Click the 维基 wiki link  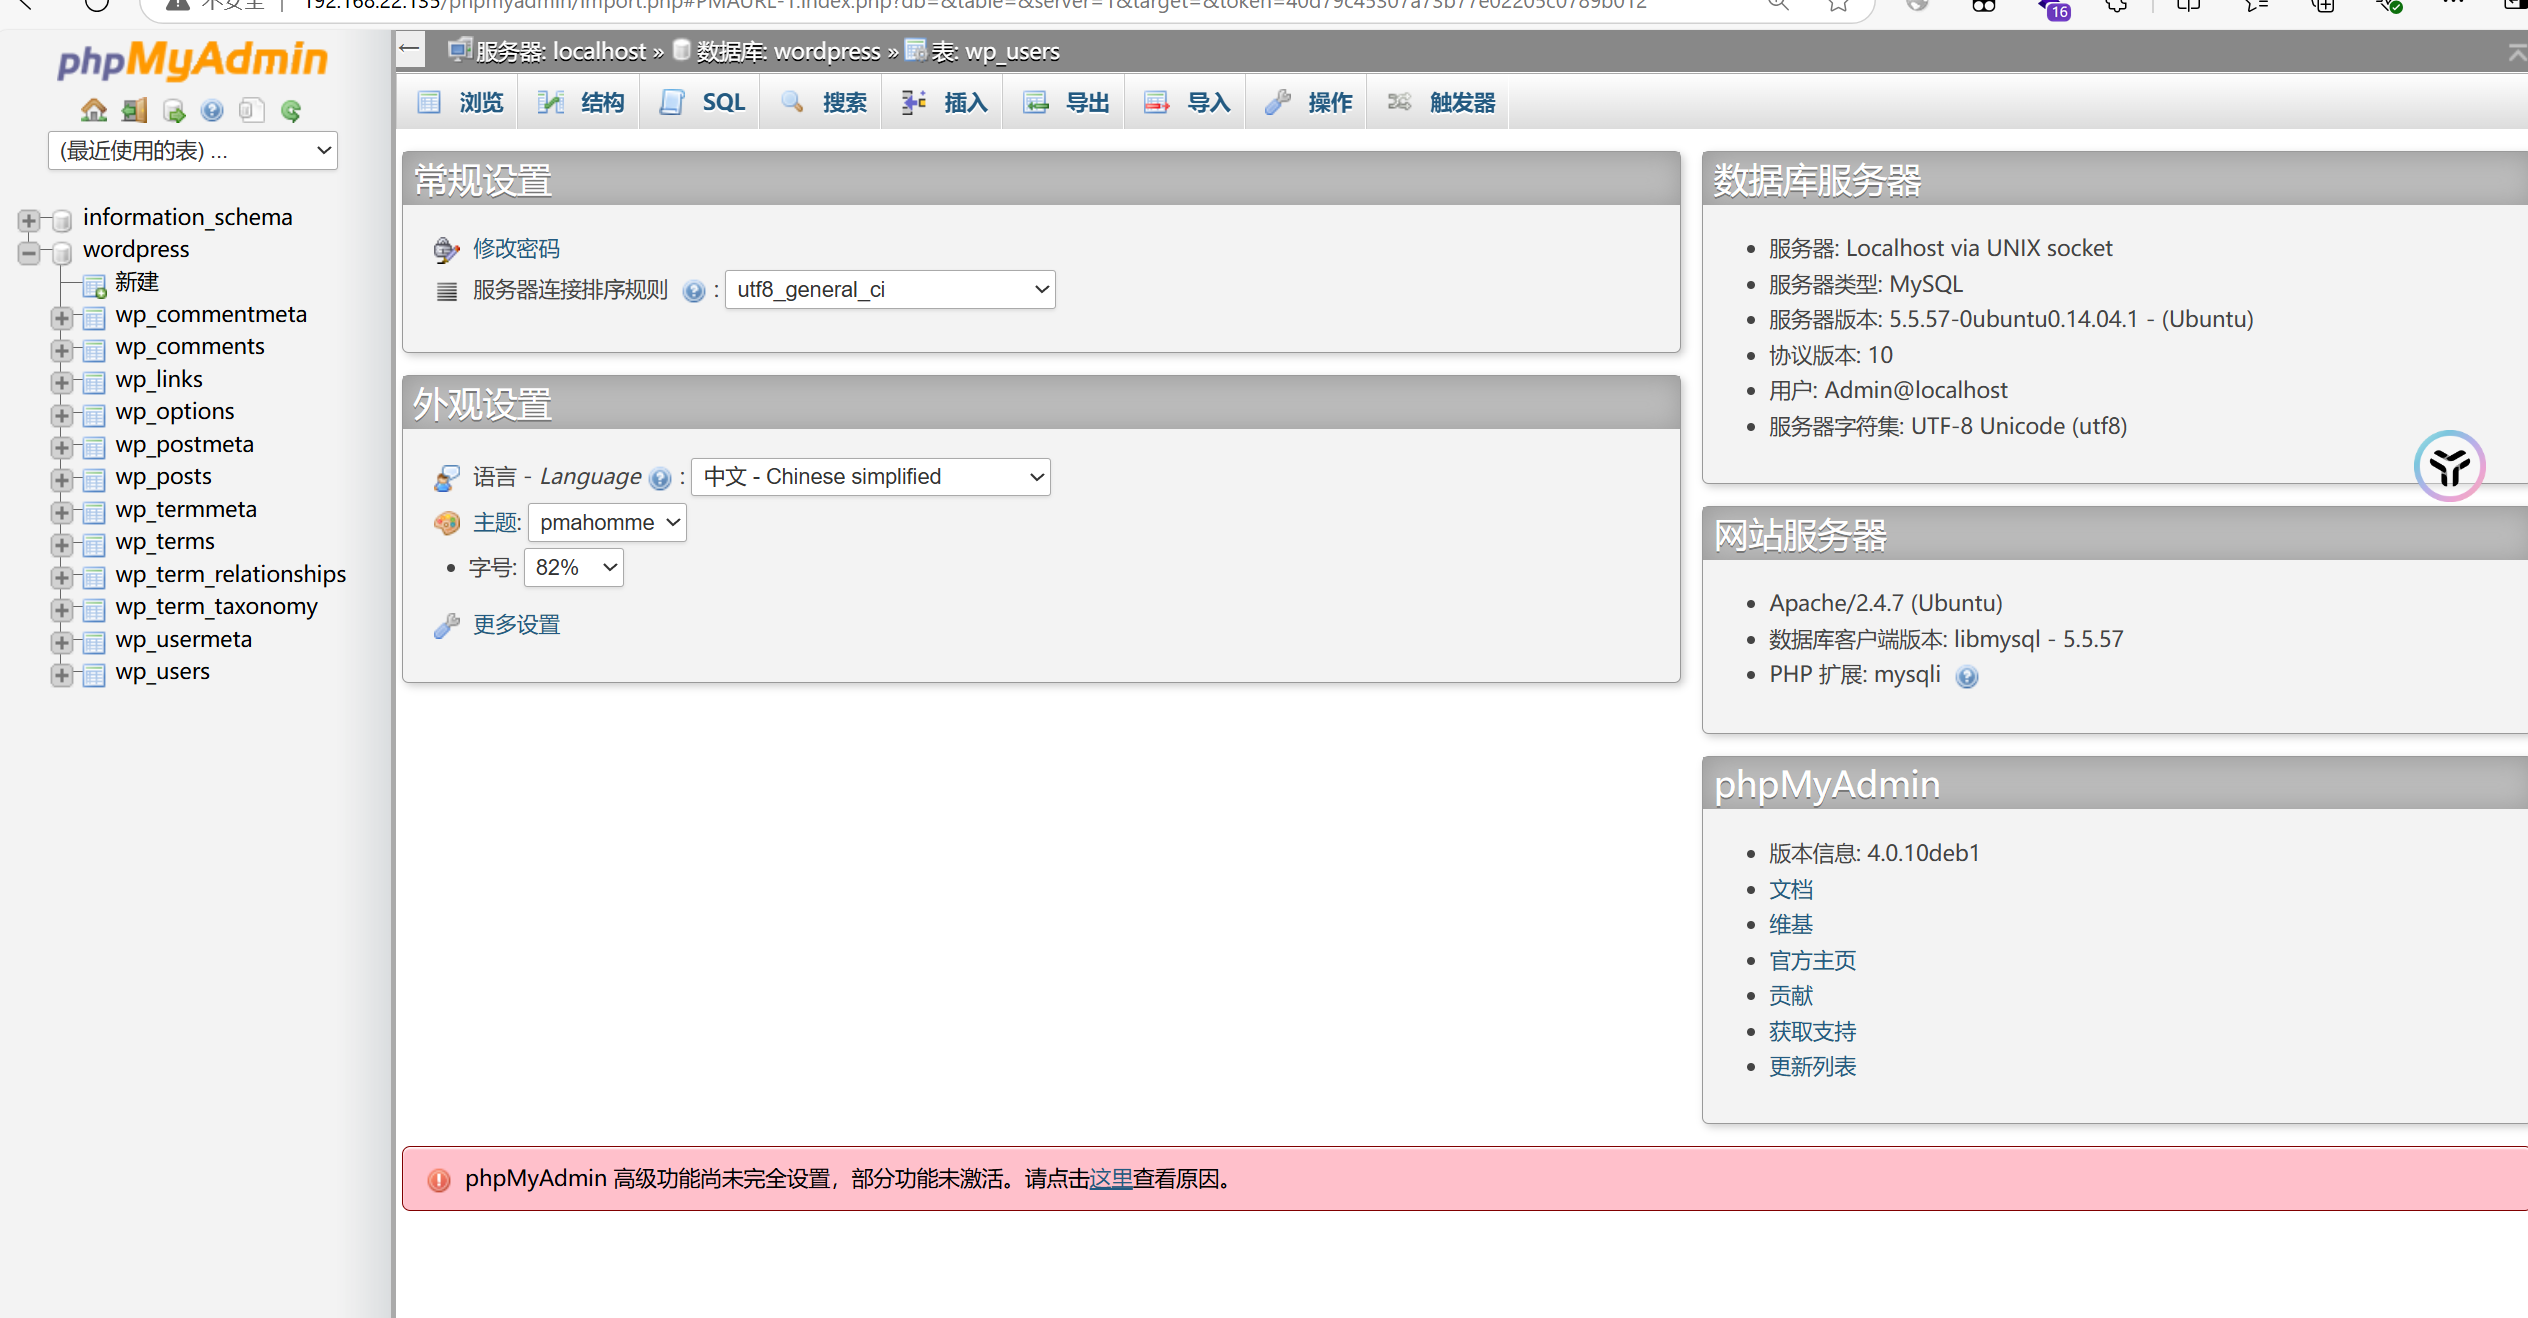(x=1791, y=926)
